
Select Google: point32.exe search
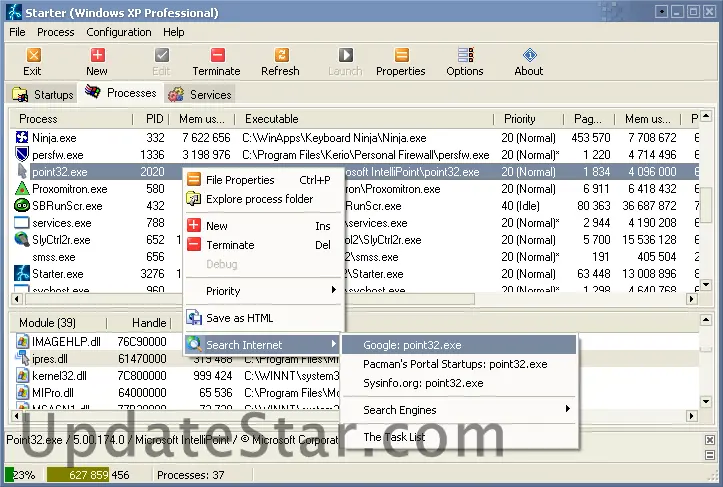[459, 345]
